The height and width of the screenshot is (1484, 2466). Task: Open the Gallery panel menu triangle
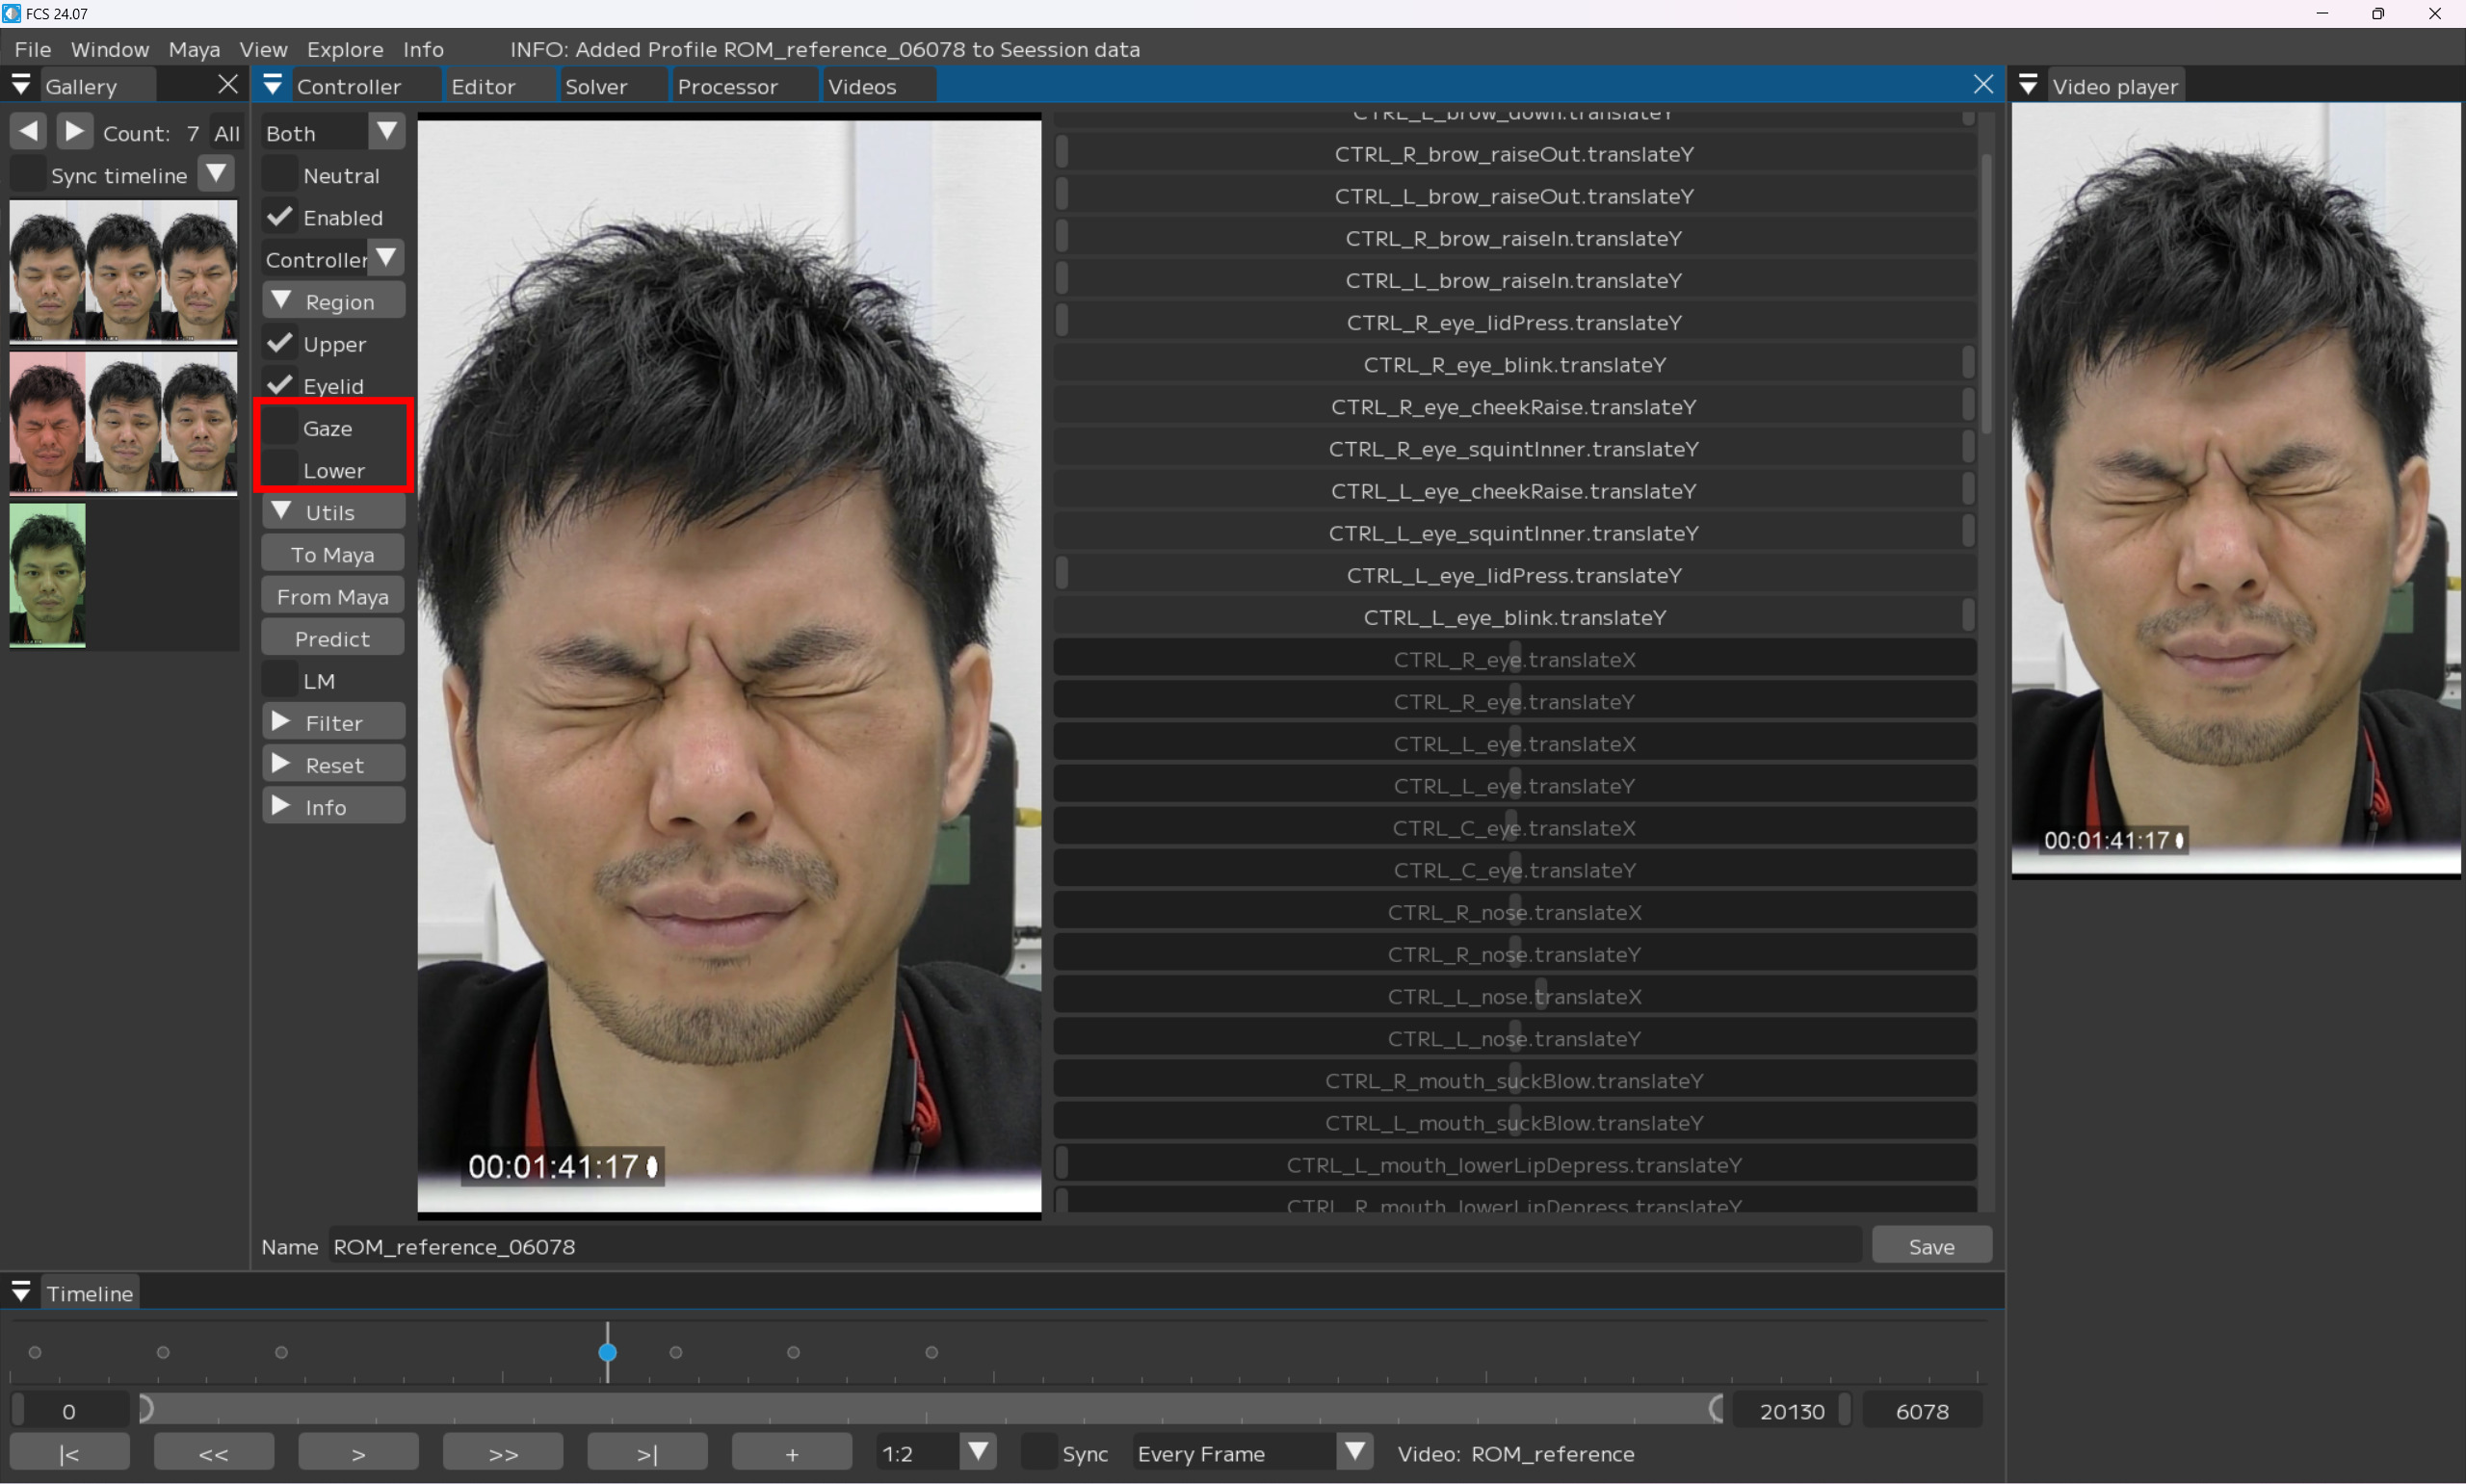coord(21,86)
